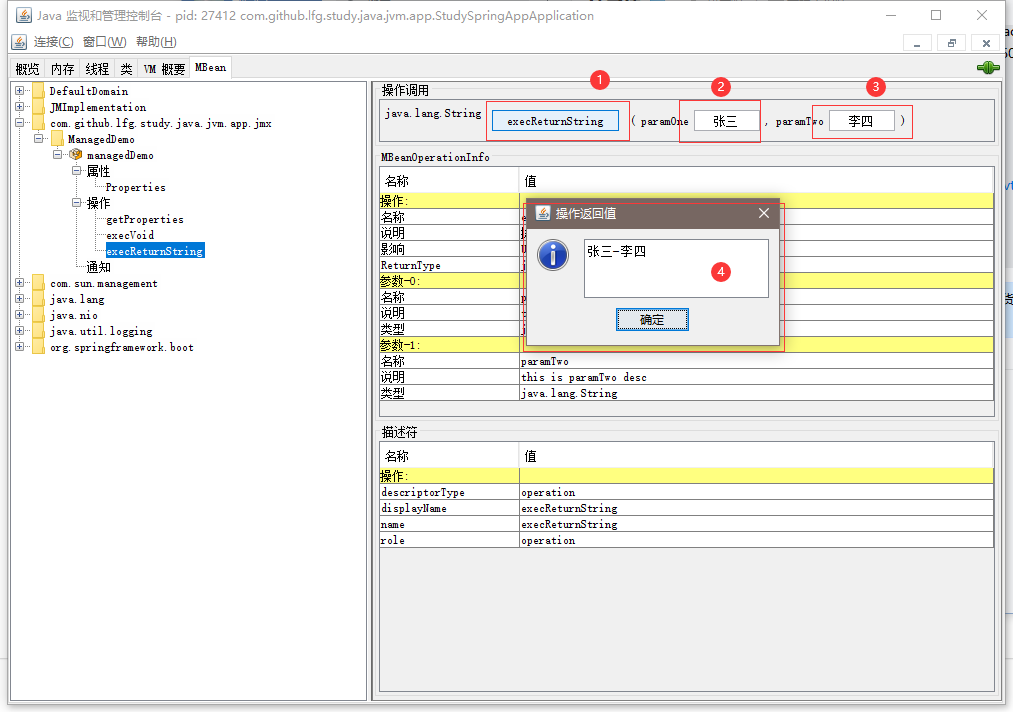This screenshot has width=1013, height=712.
Task: Click the green connection status icon
Action: click(x=988, y=67)
